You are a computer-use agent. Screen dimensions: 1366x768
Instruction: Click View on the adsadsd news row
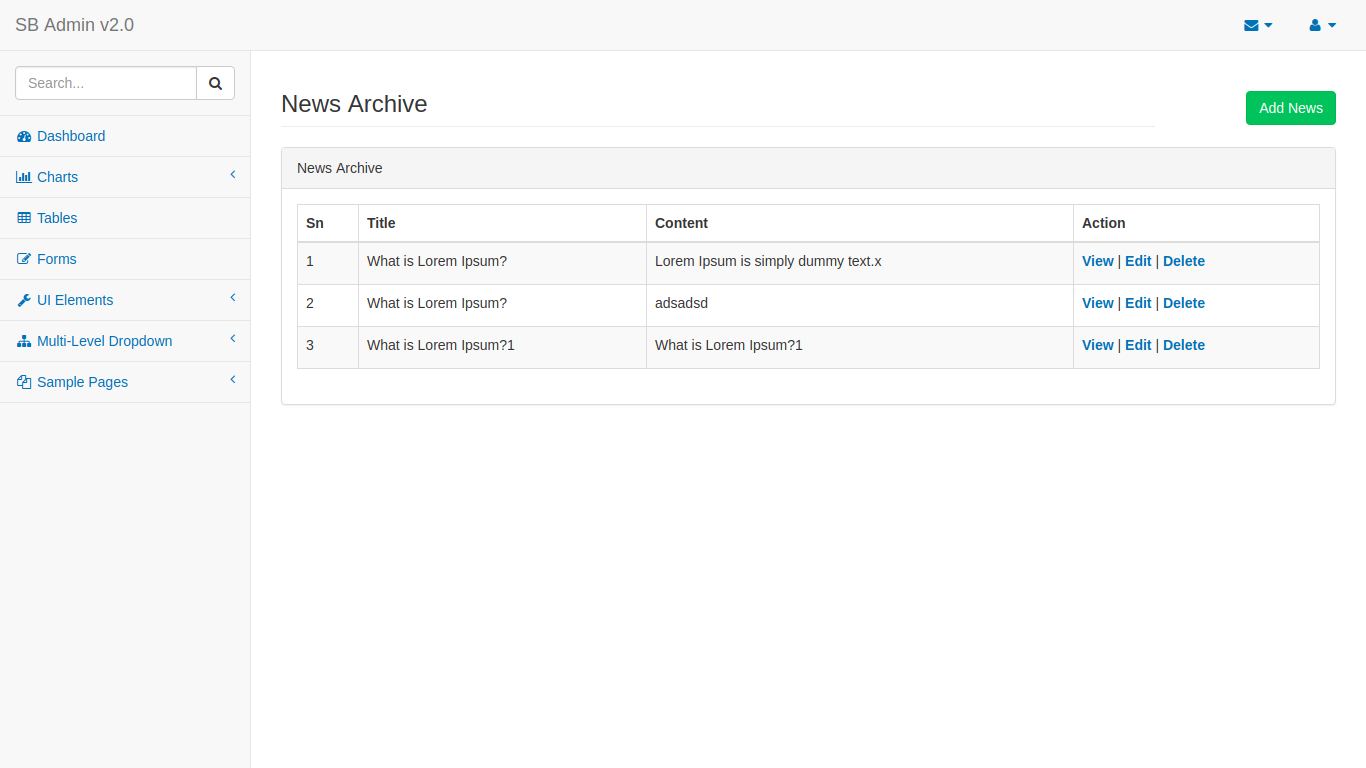click(1097, 303)
